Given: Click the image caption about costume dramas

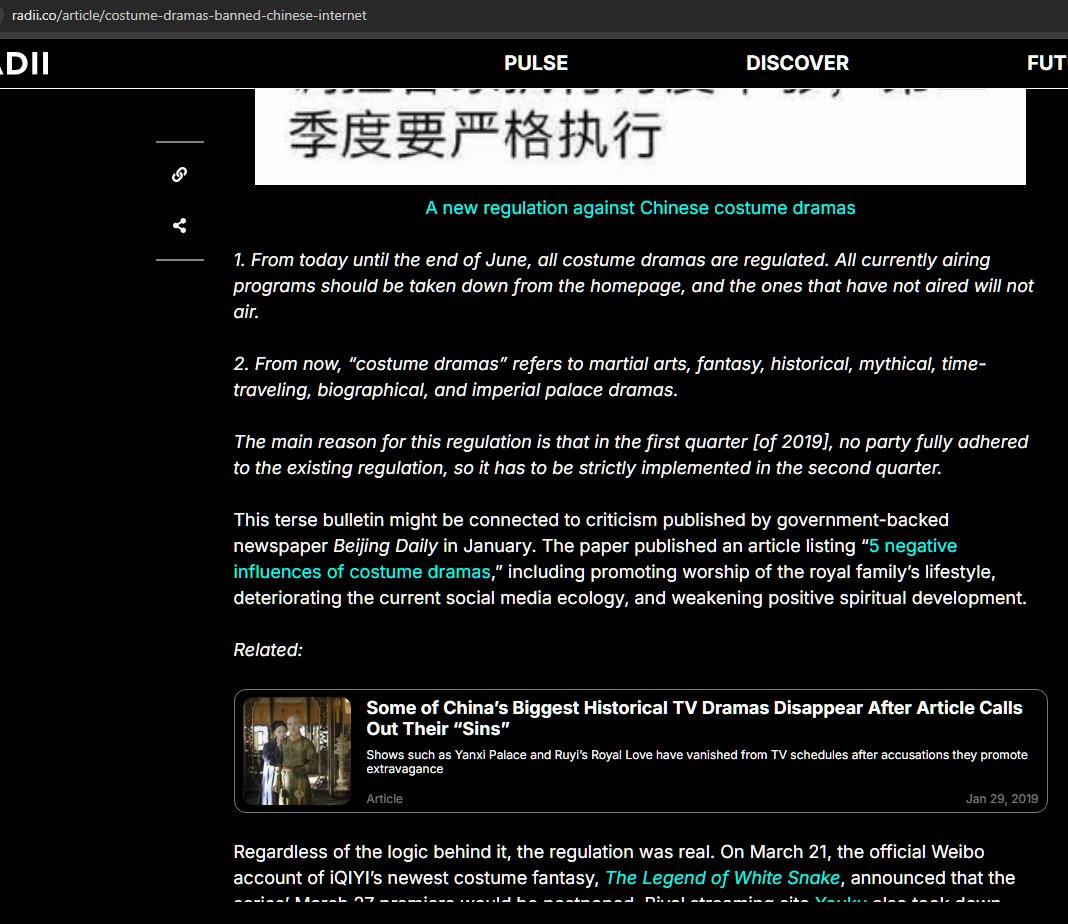Looking at the screenshot, I should coord(640,208).
